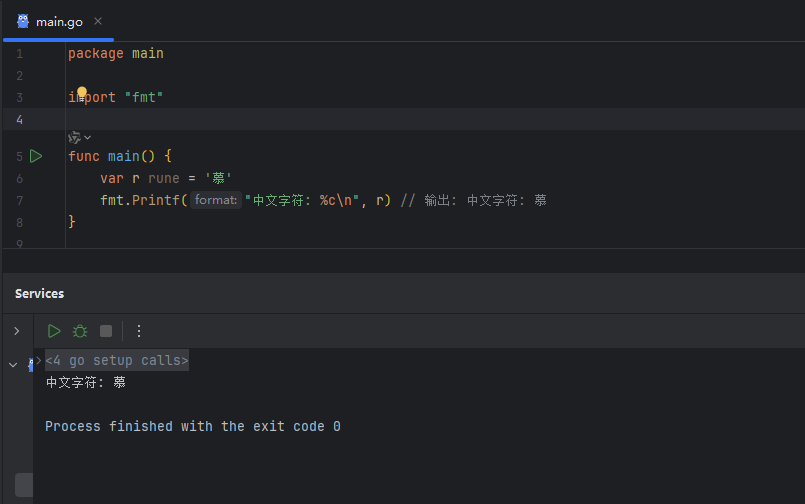The width and height of the screenshot is (805, 504).
Task: Click the AI assistant icon above func main
Action: 74,137
